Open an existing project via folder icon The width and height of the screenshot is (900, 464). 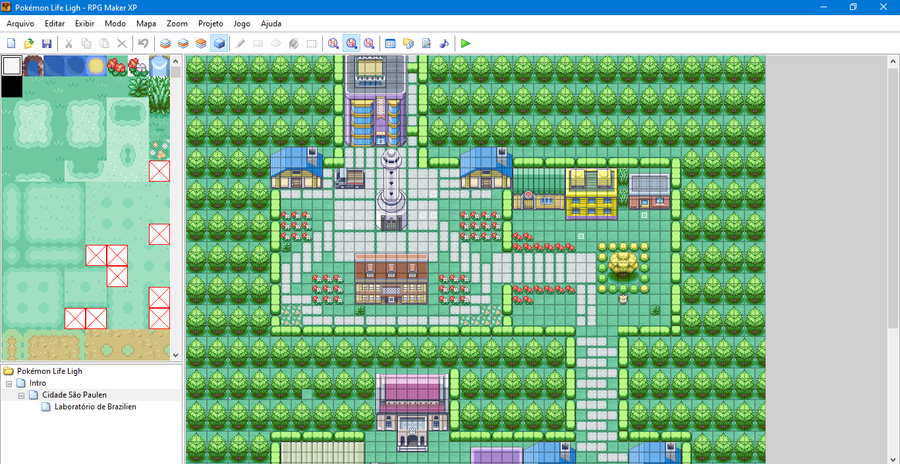pyautogui.click(x=29, y=43)
